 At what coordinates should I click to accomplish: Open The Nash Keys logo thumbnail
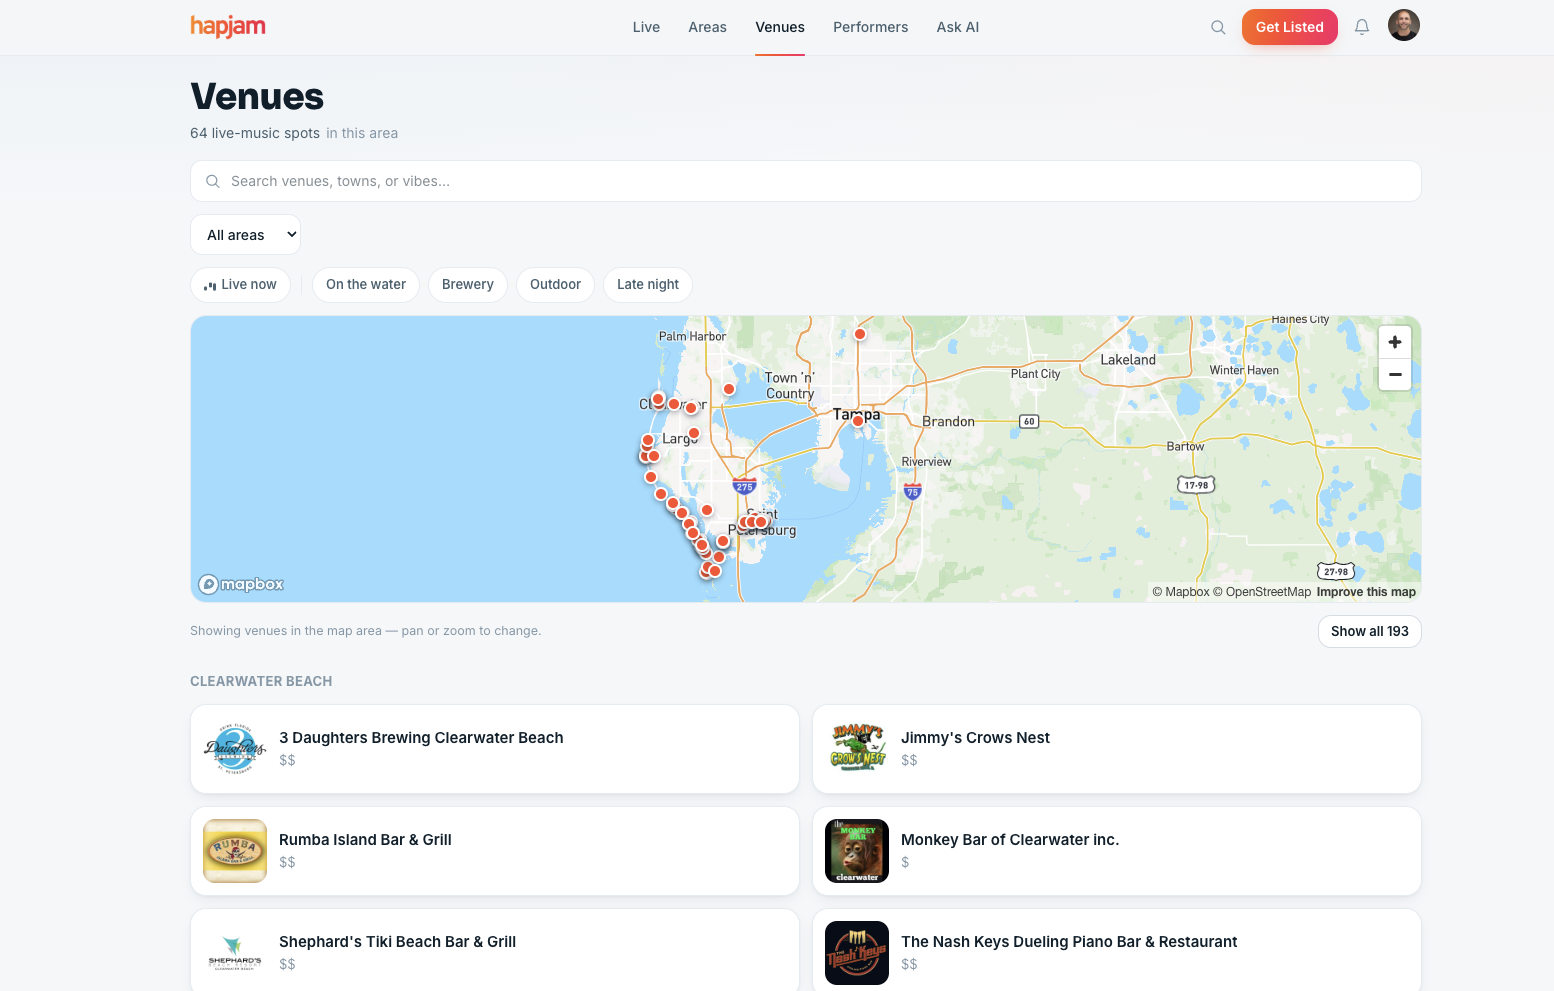coord(857,953)
